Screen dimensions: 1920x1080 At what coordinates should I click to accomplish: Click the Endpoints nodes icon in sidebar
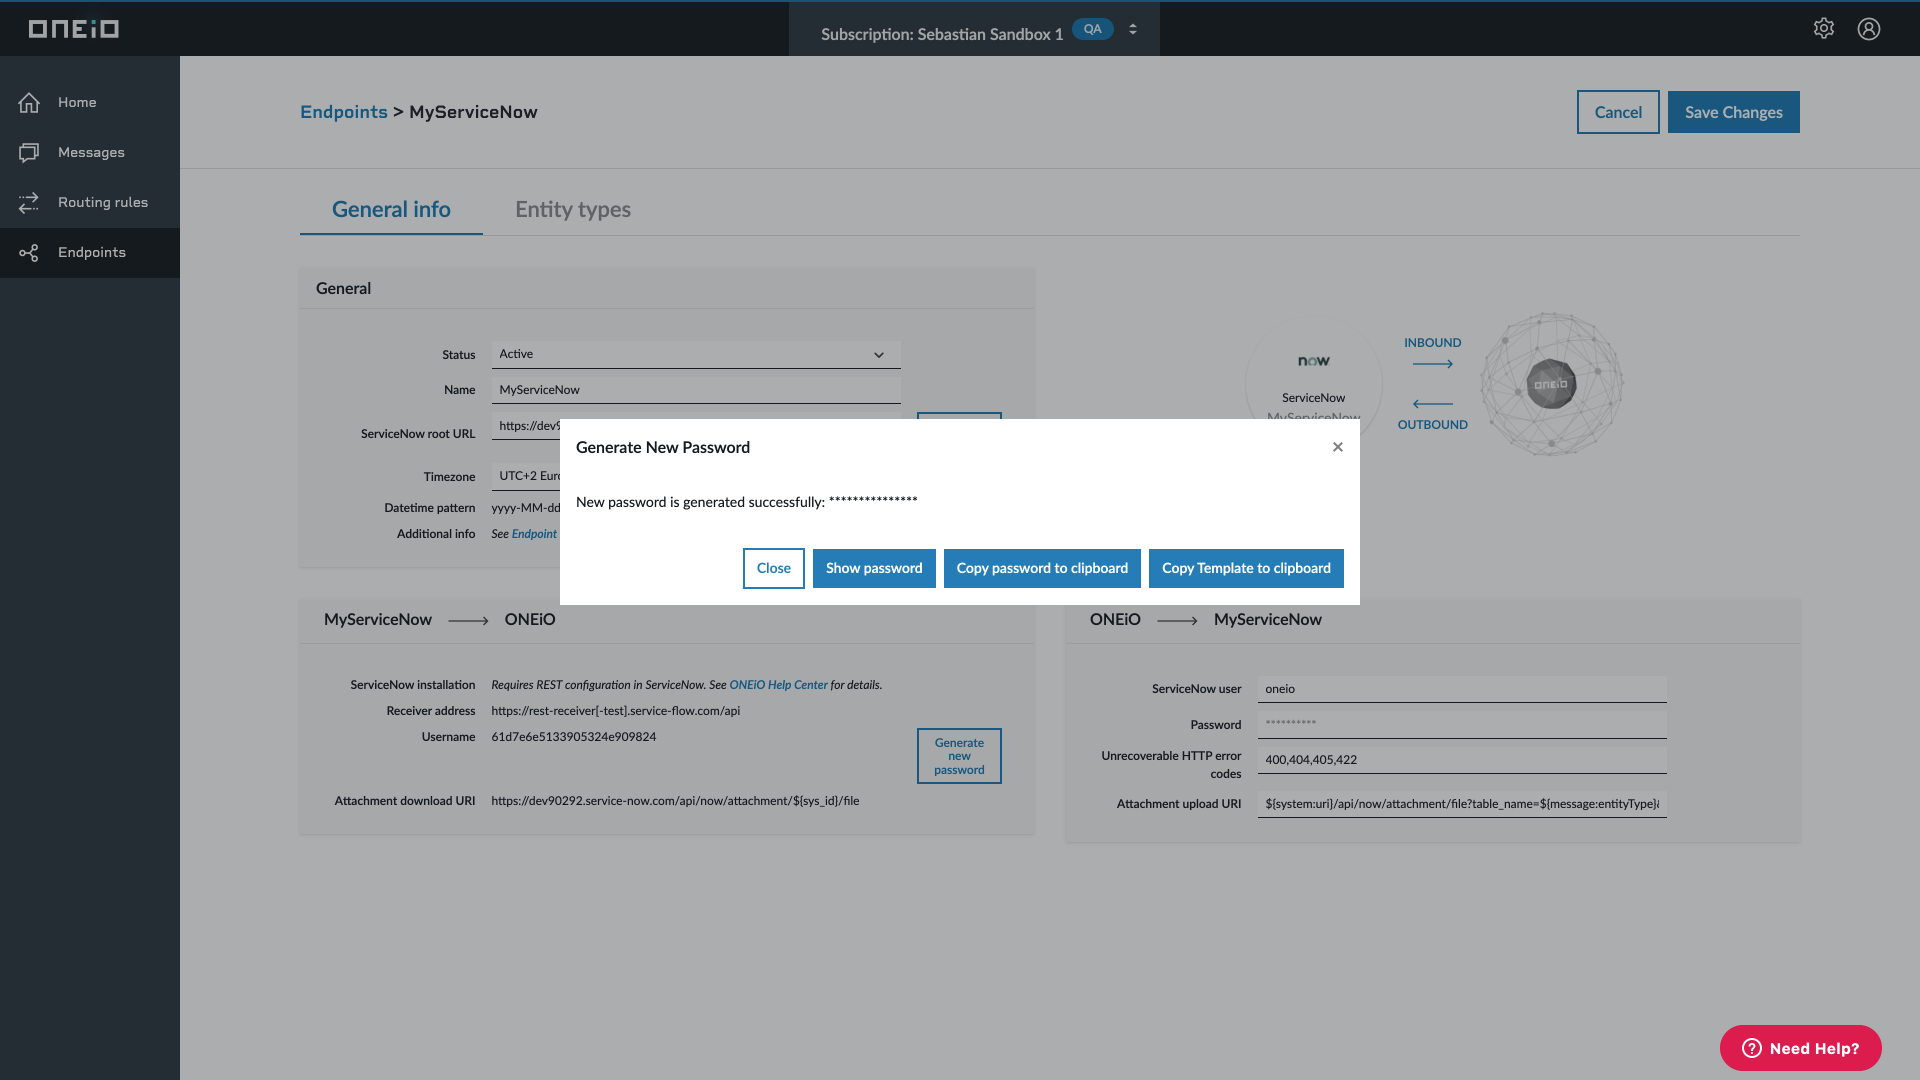[29, 252]
